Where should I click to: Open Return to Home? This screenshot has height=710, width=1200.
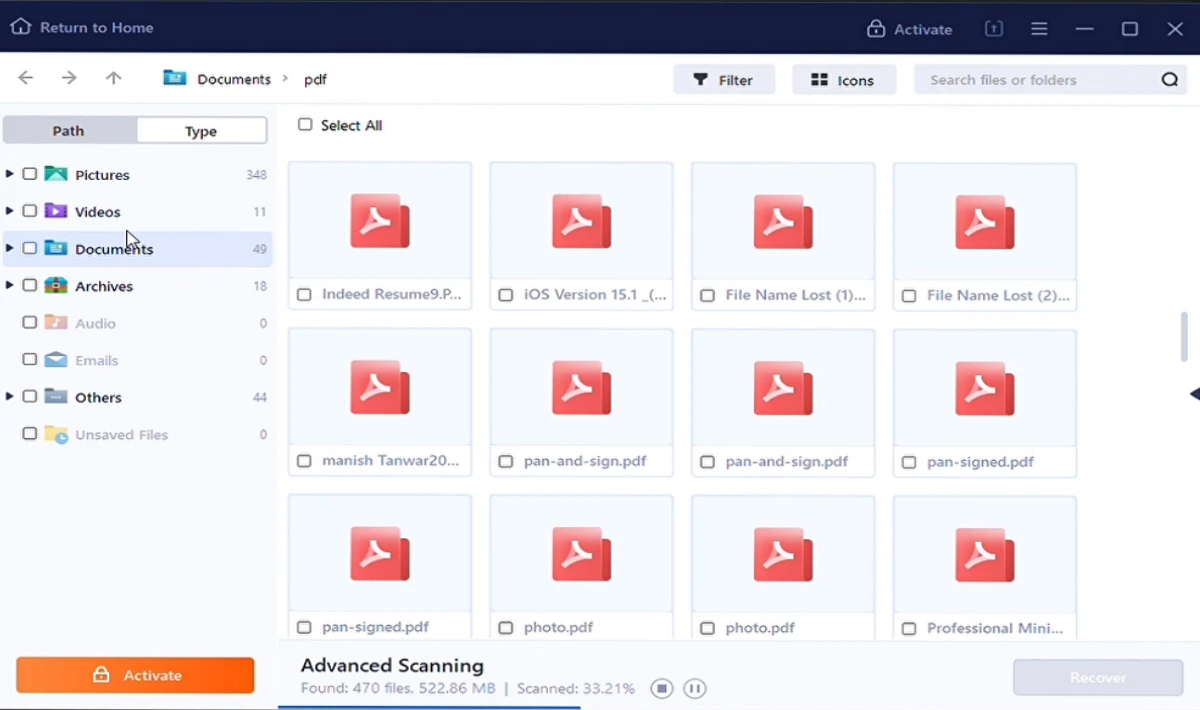[x=82, y=27]
